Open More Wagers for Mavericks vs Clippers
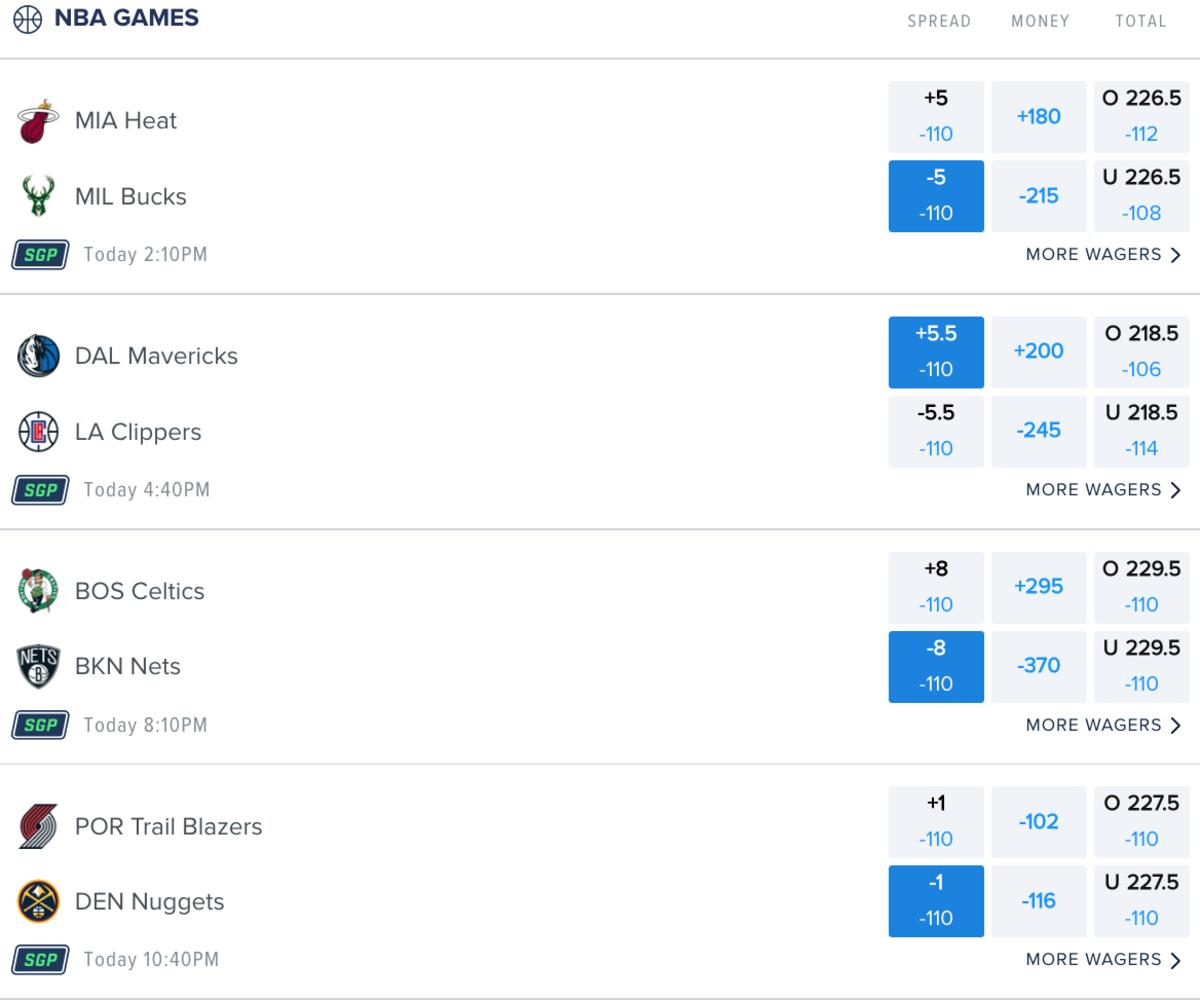The height and width of the screenshot is (1000, 1200). coord(1103,490)
